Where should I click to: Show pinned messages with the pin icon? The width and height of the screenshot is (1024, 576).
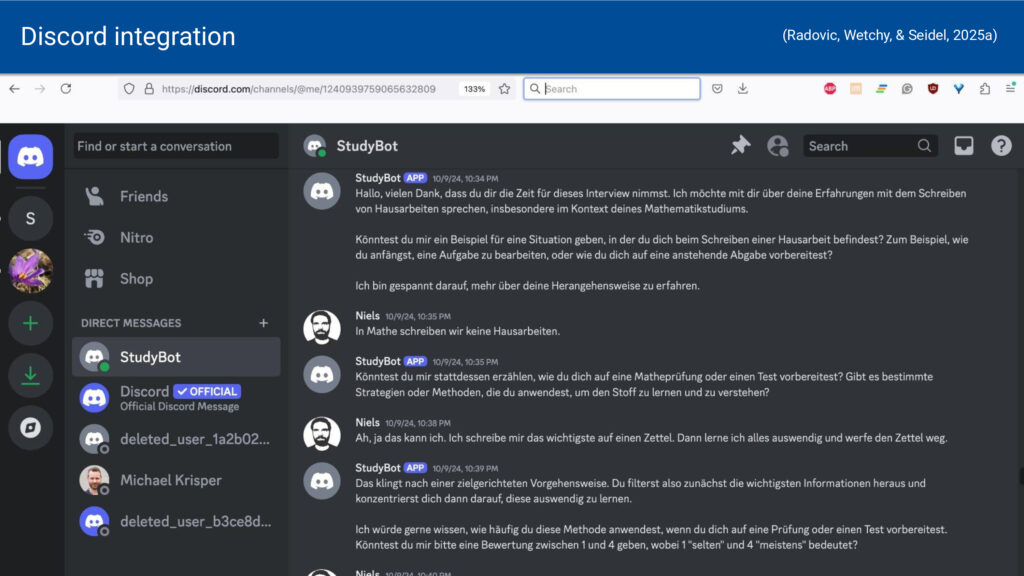tap(740, 146)
